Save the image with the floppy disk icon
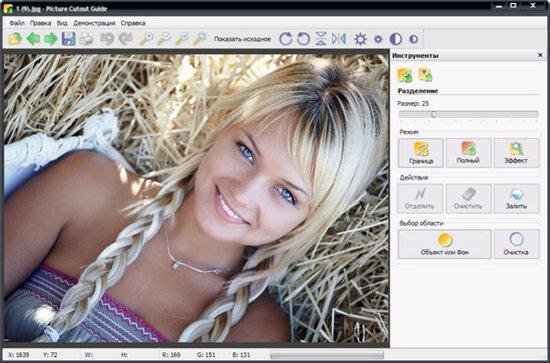 tap(68, 39)
